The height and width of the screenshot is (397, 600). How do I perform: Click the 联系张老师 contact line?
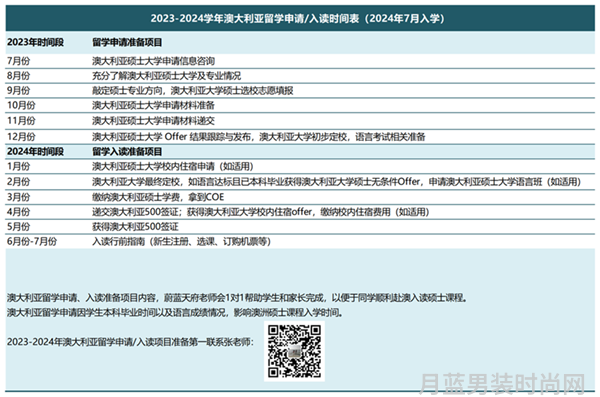coord(130,341)
